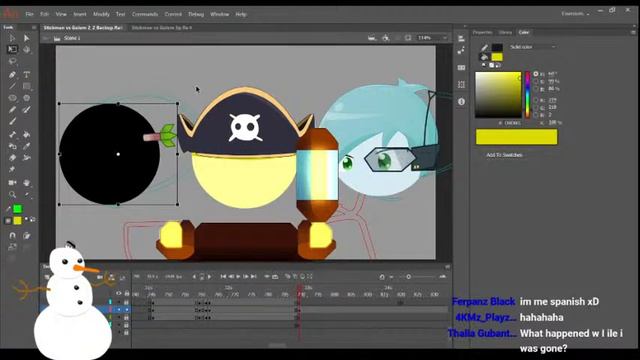Select the Rectangle tool
Viewport: 640px width, 360px height.
click(x=27, y=86)
